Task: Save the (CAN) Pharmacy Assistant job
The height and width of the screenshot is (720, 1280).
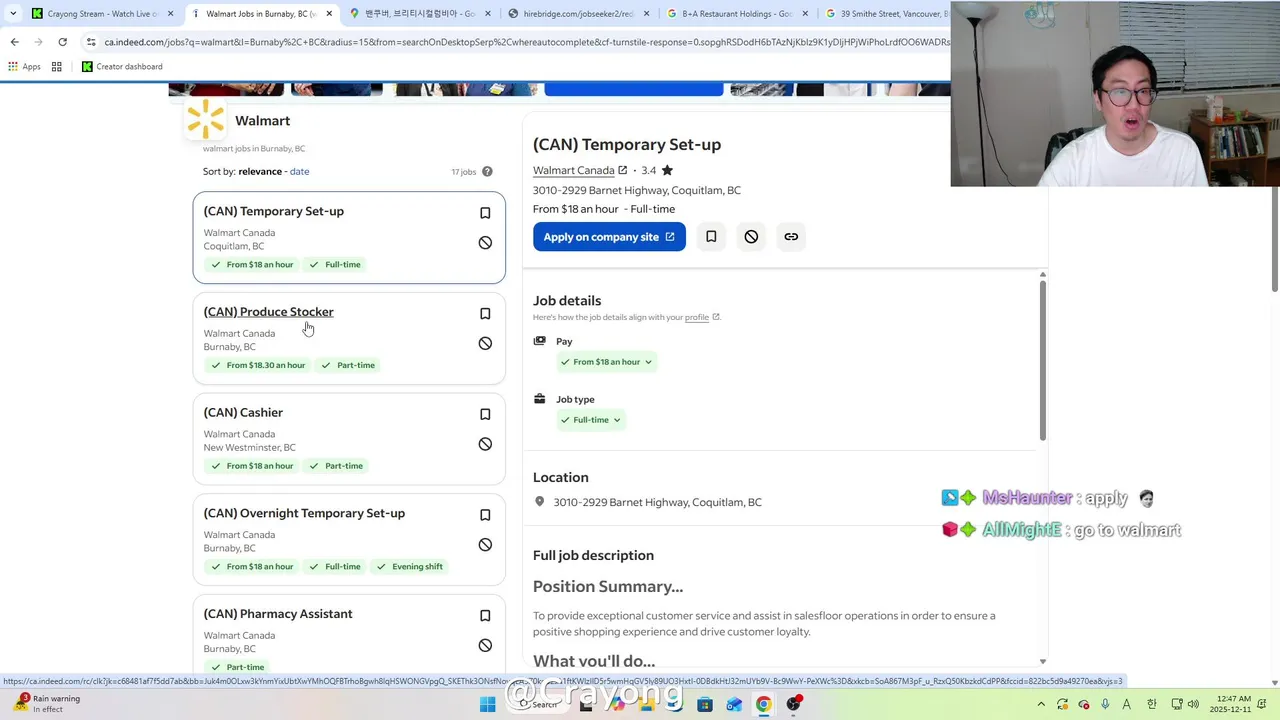Action: (485, 616)
